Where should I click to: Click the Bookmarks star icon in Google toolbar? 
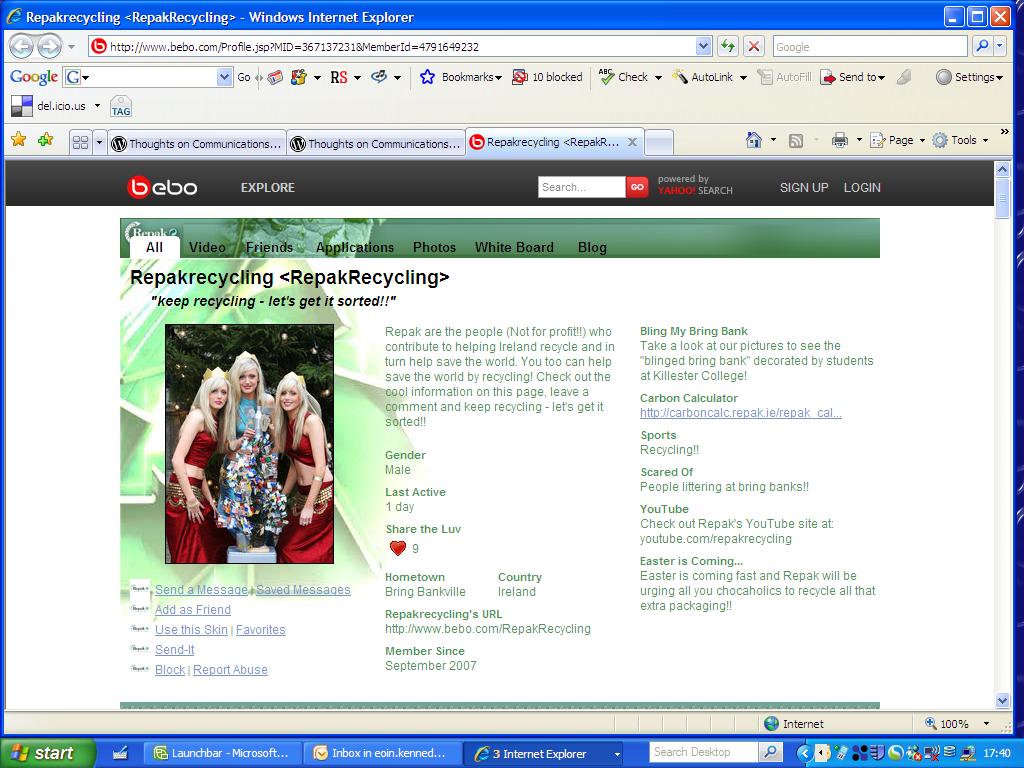[x=427, y=77]
